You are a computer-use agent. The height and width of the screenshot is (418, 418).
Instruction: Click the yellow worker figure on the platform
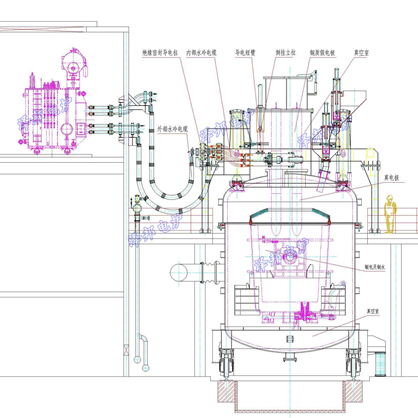click(x=389, y=214)
